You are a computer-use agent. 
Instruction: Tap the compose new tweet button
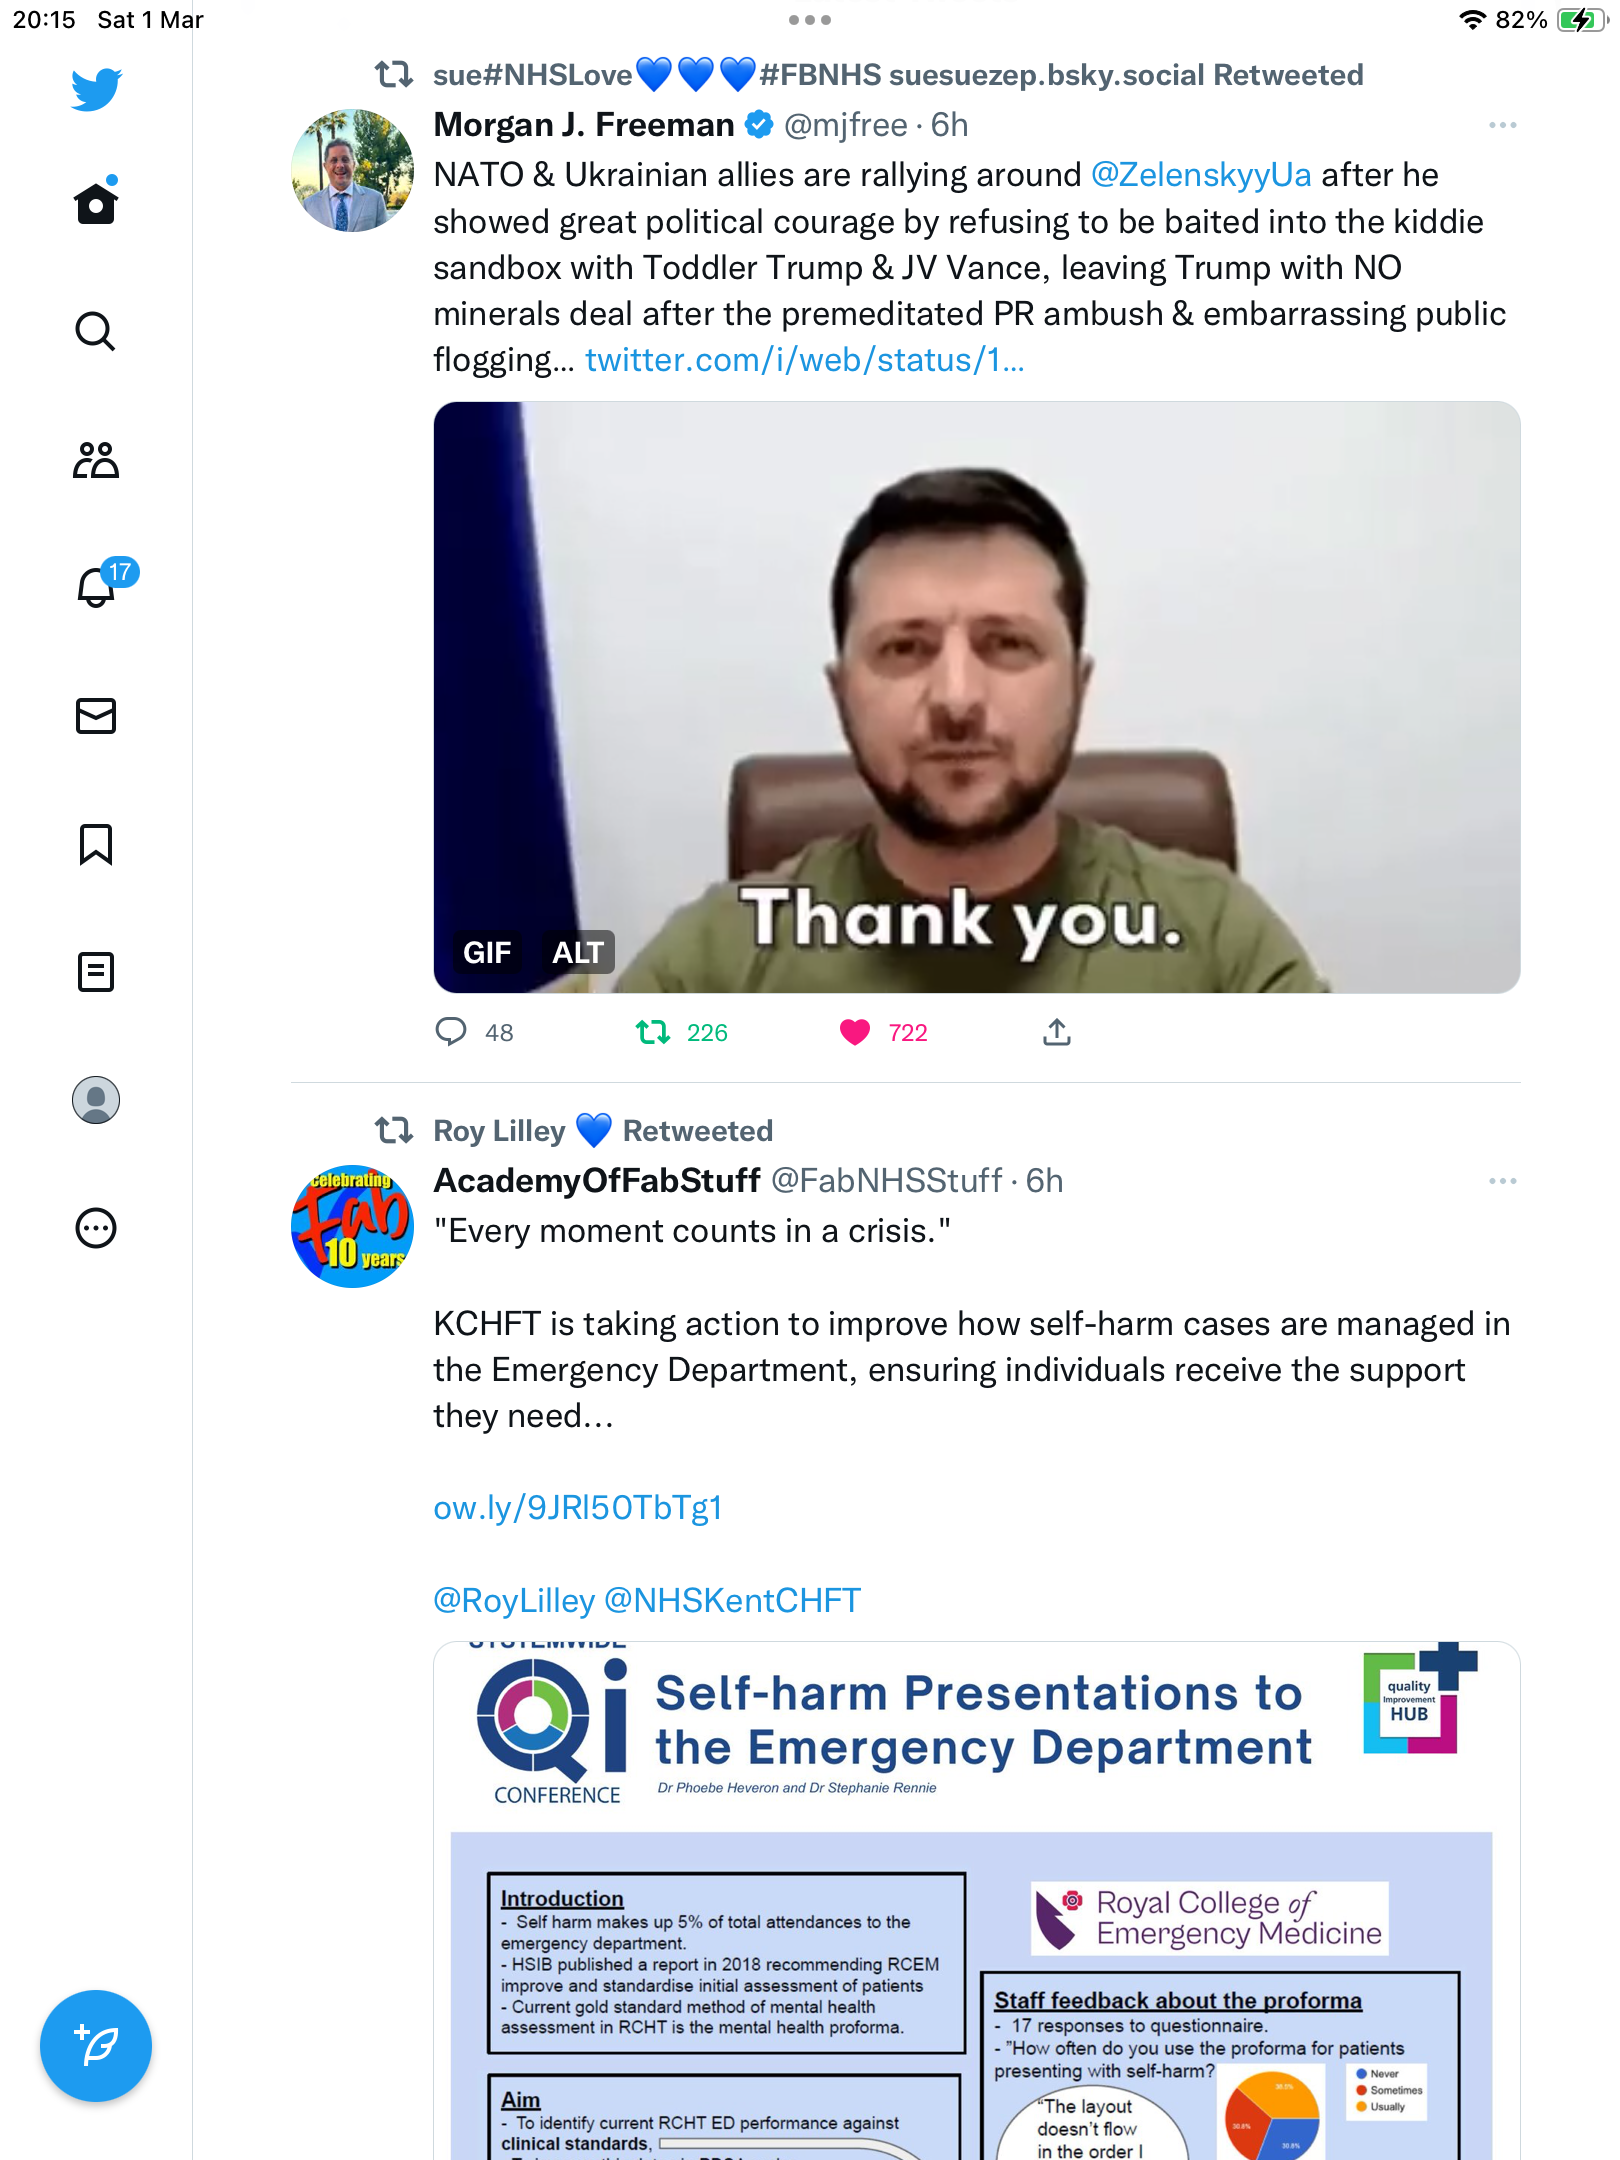point(96,2046)
